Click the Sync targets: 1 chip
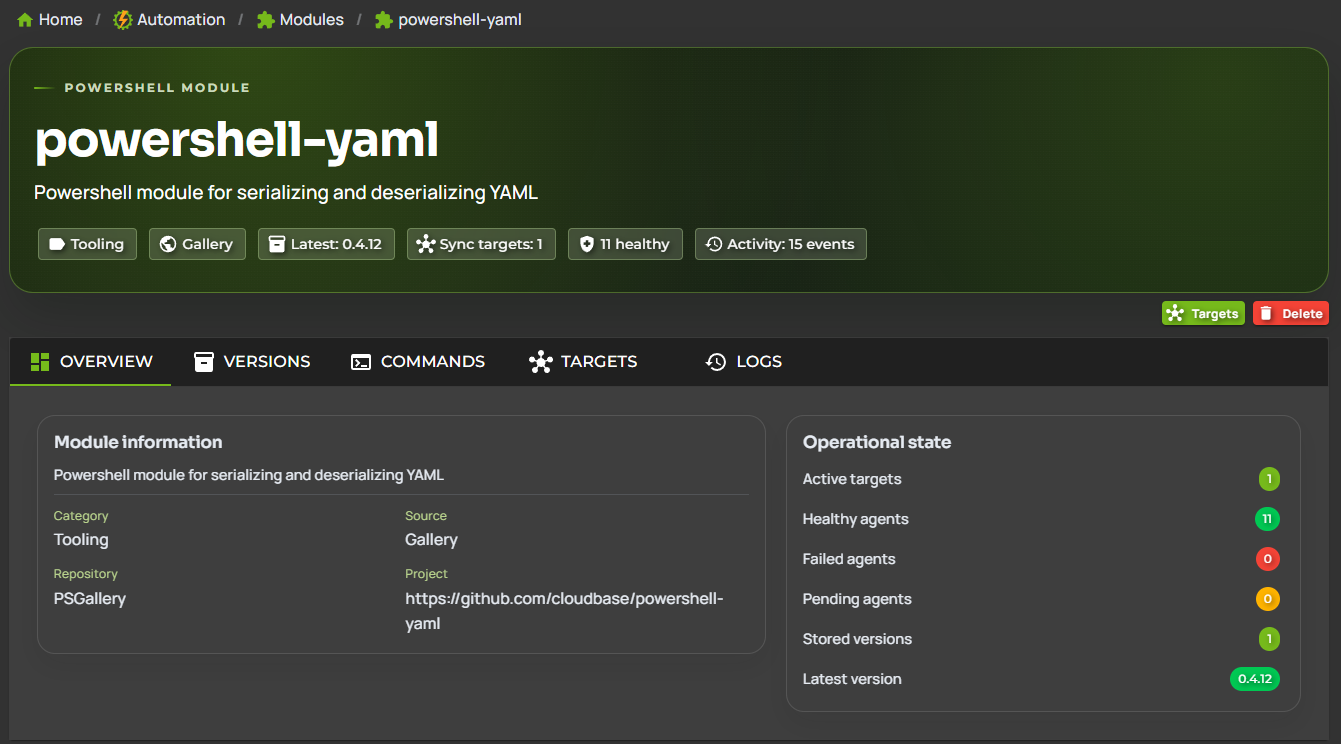 [x=481, y=244]
